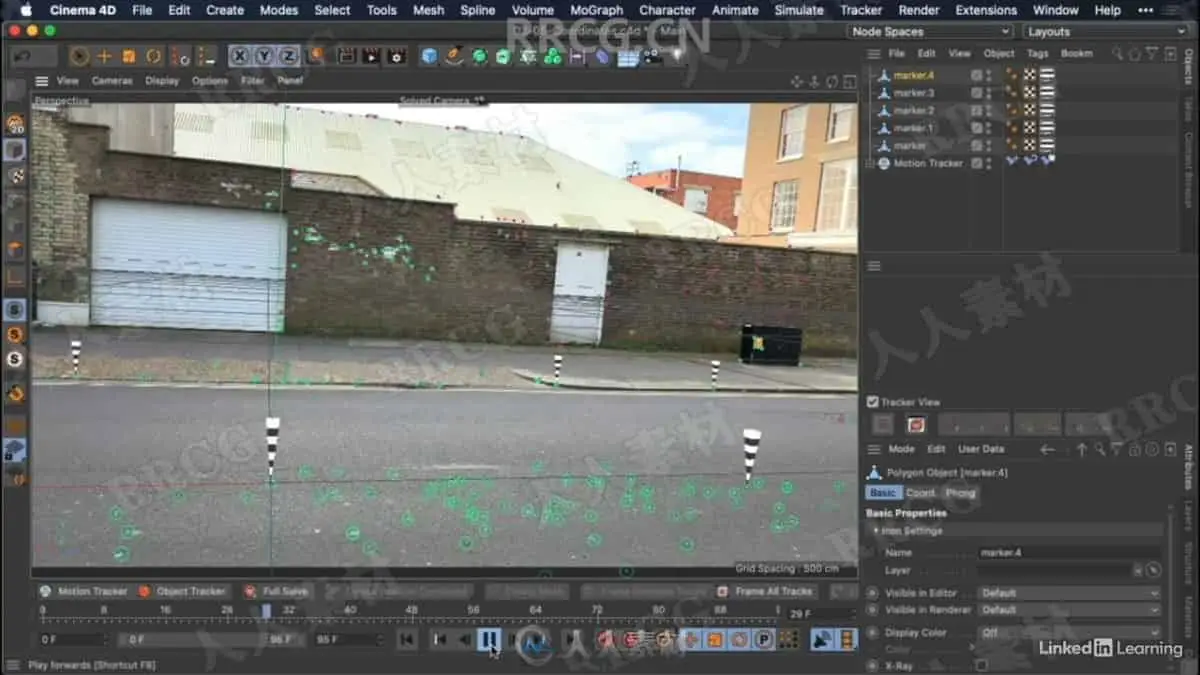Select the Rotate tool
This screenshot has height=675, width=1200.
(x=154, y=56)
